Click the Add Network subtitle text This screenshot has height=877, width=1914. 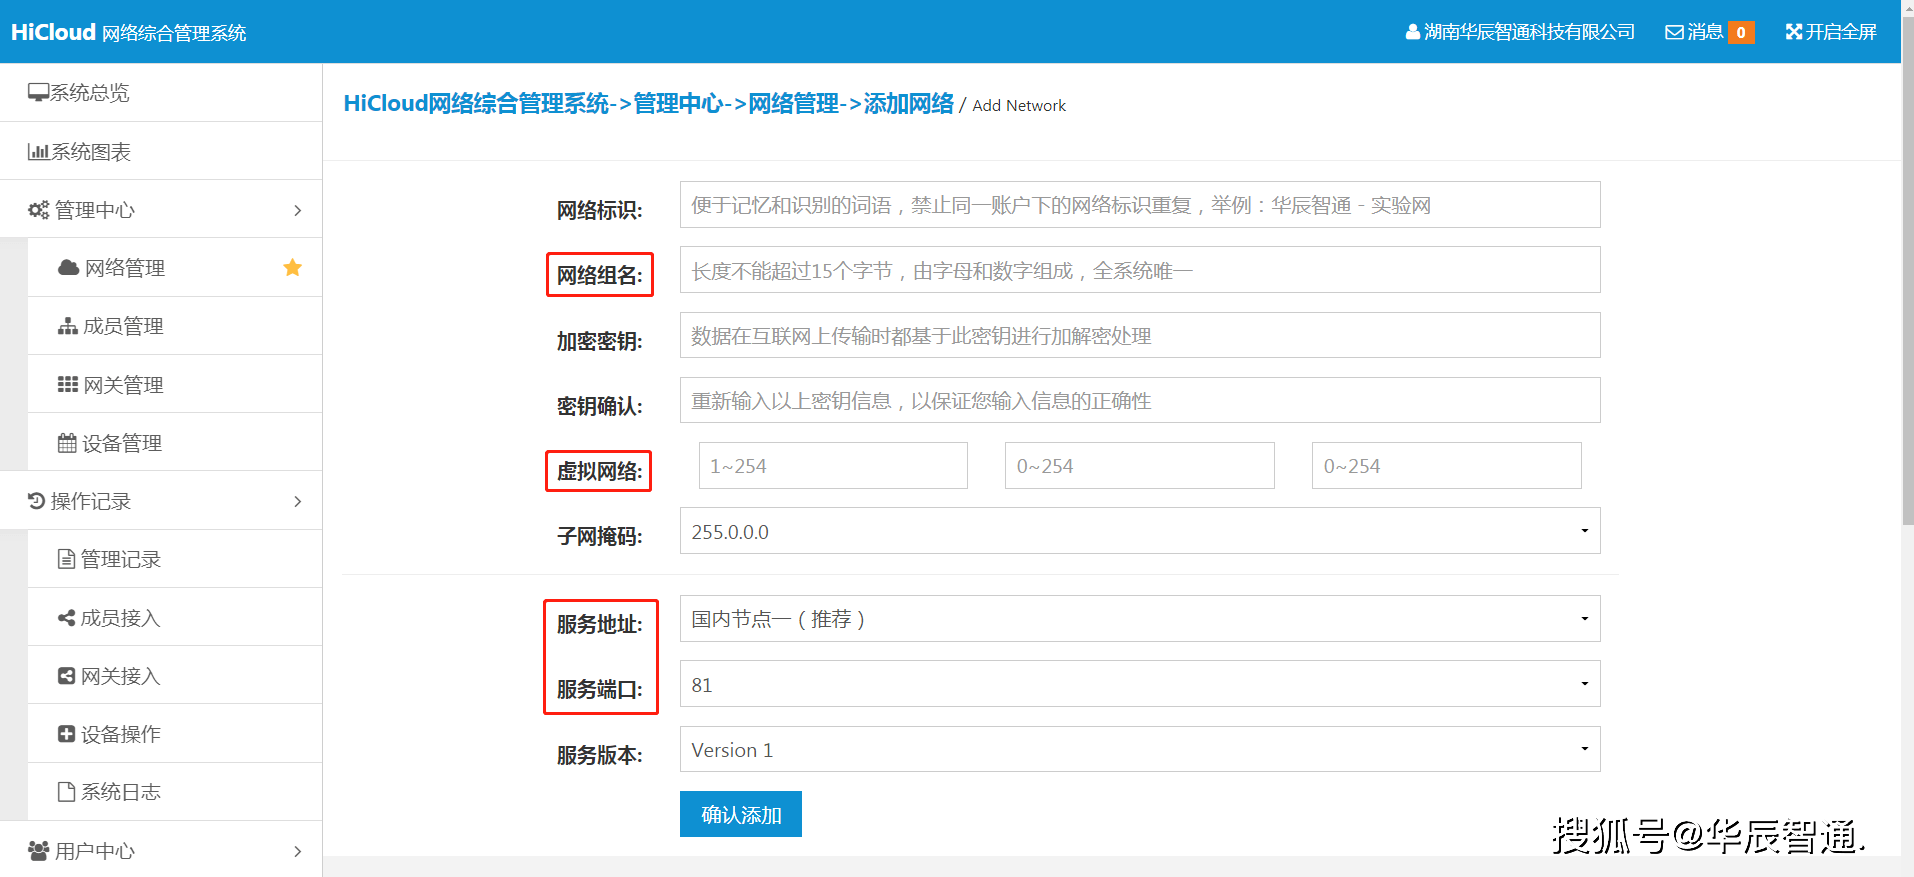pyautogui.click(x=1019, y=105)
